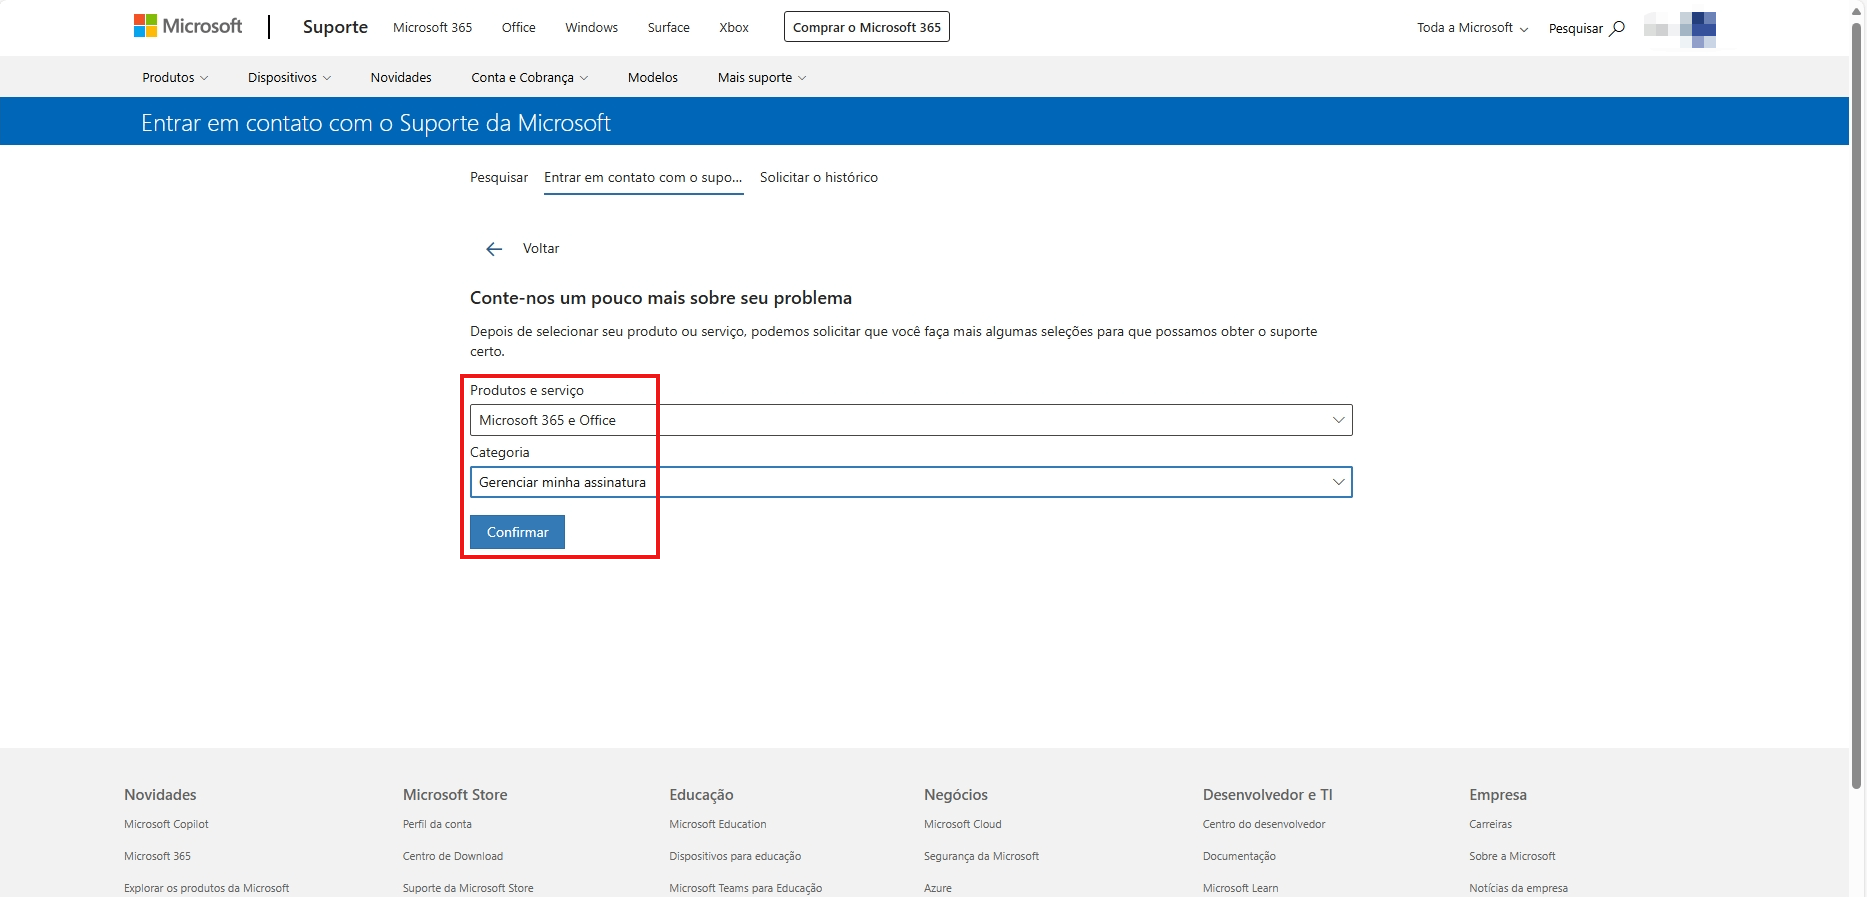
Task: Click the back arrow icon next to Voltar
Action: pyautogui.click(x=494, y=249)
